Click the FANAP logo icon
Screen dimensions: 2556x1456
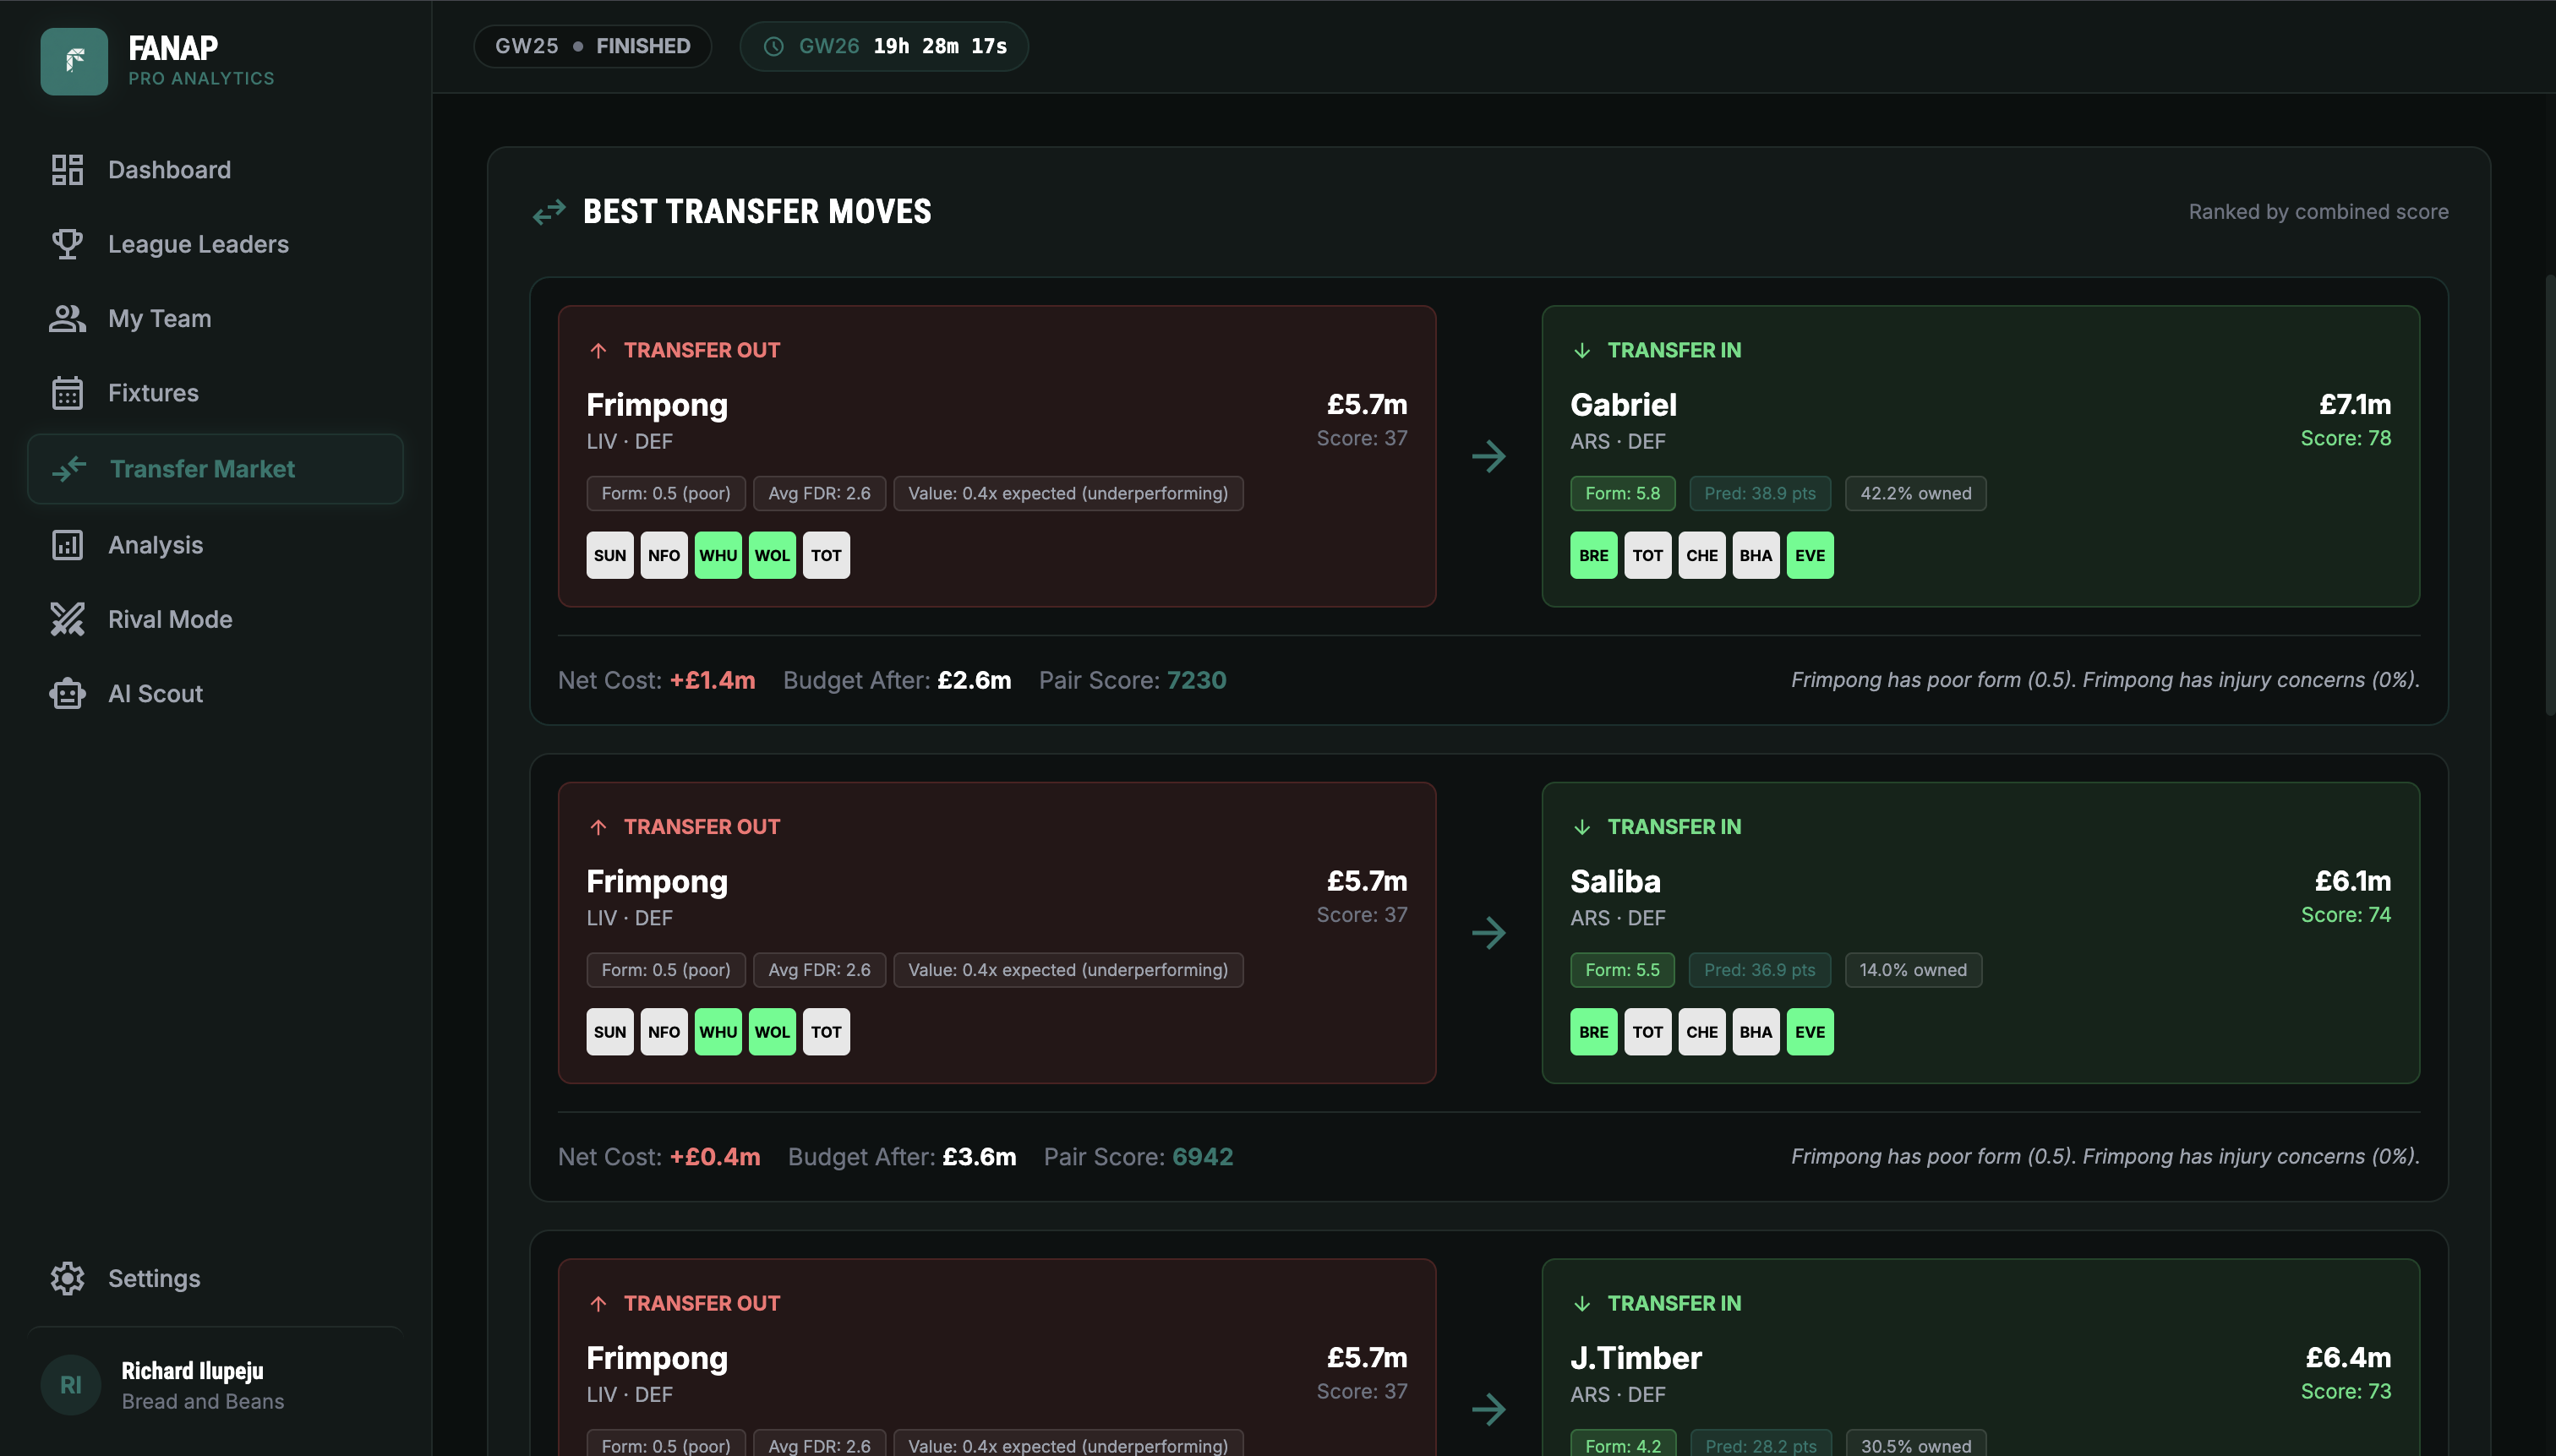point(74,61)
